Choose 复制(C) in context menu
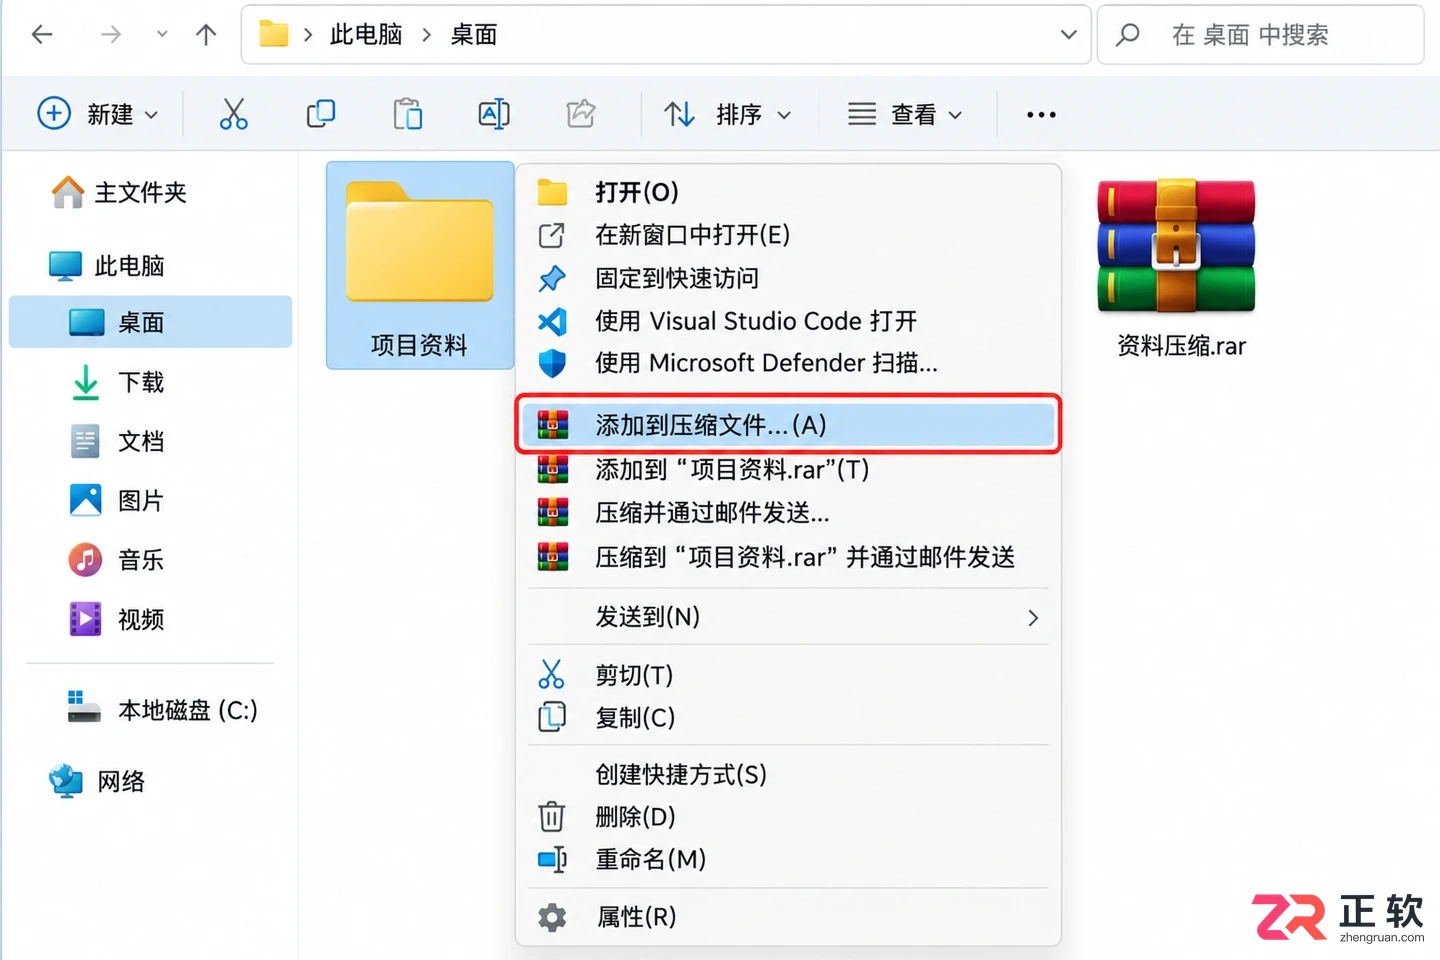1440x960 pixels. click(788, 718)
